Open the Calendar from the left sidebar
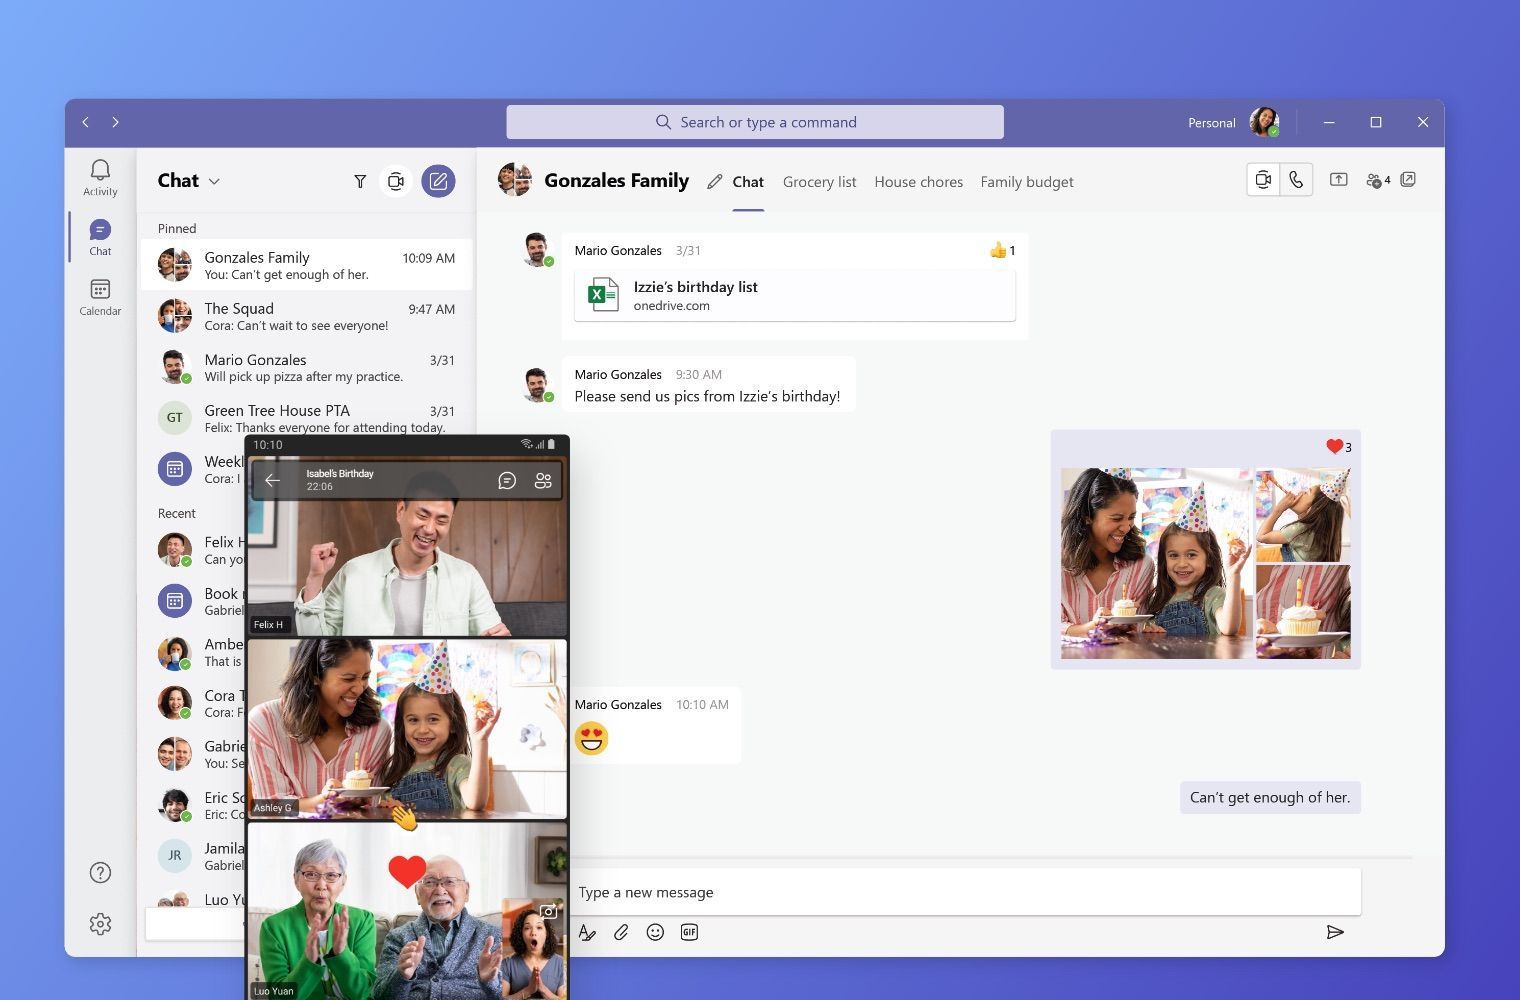Viewport: 1520px width, 1000px height. pyautogui.click(x=99, y=297)
